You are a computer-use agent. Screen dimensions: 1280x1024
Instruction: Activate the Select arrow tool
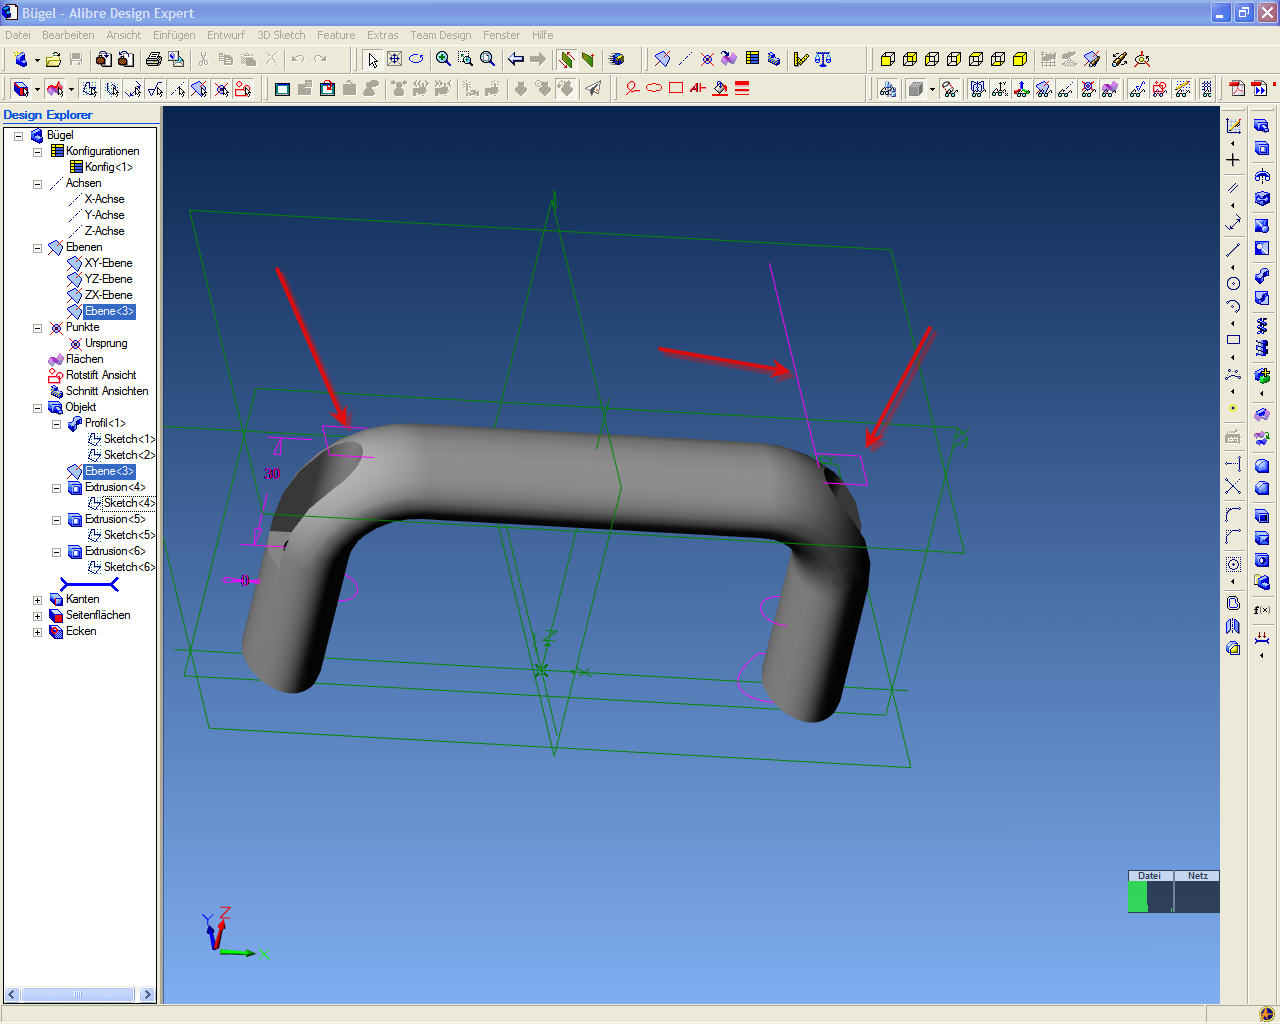372,59
